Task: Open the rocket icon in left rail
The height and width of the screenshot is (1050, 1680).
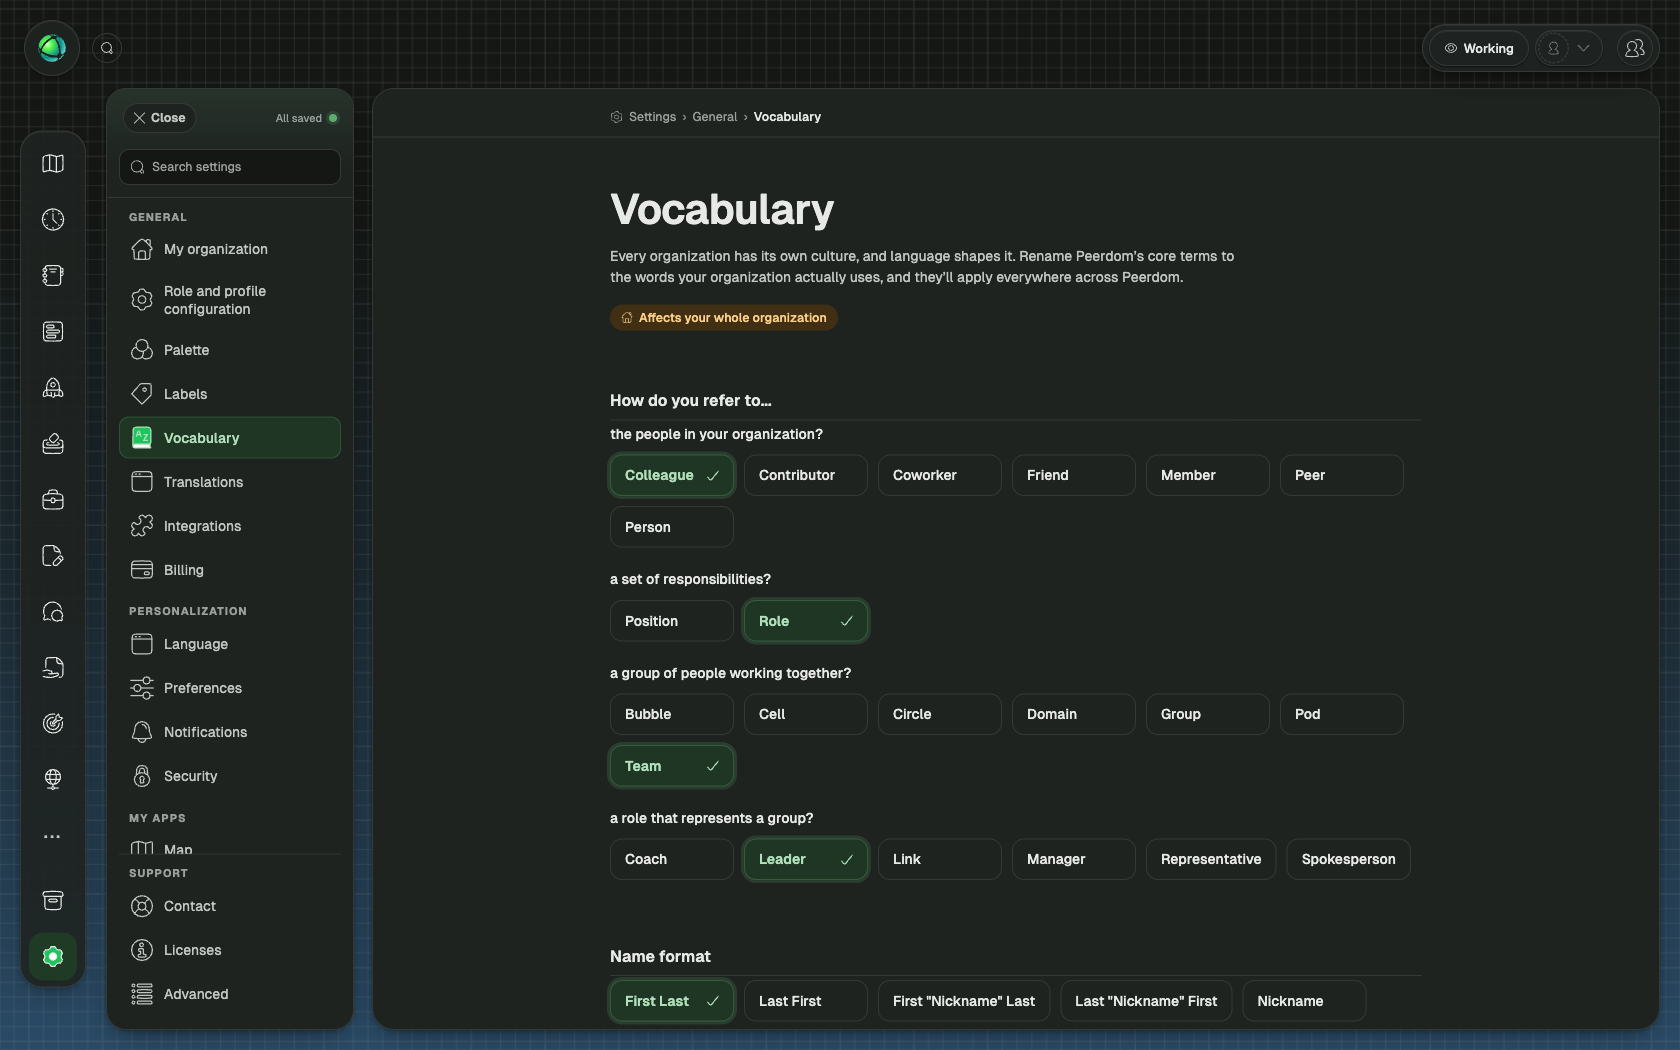Action: 53,387
